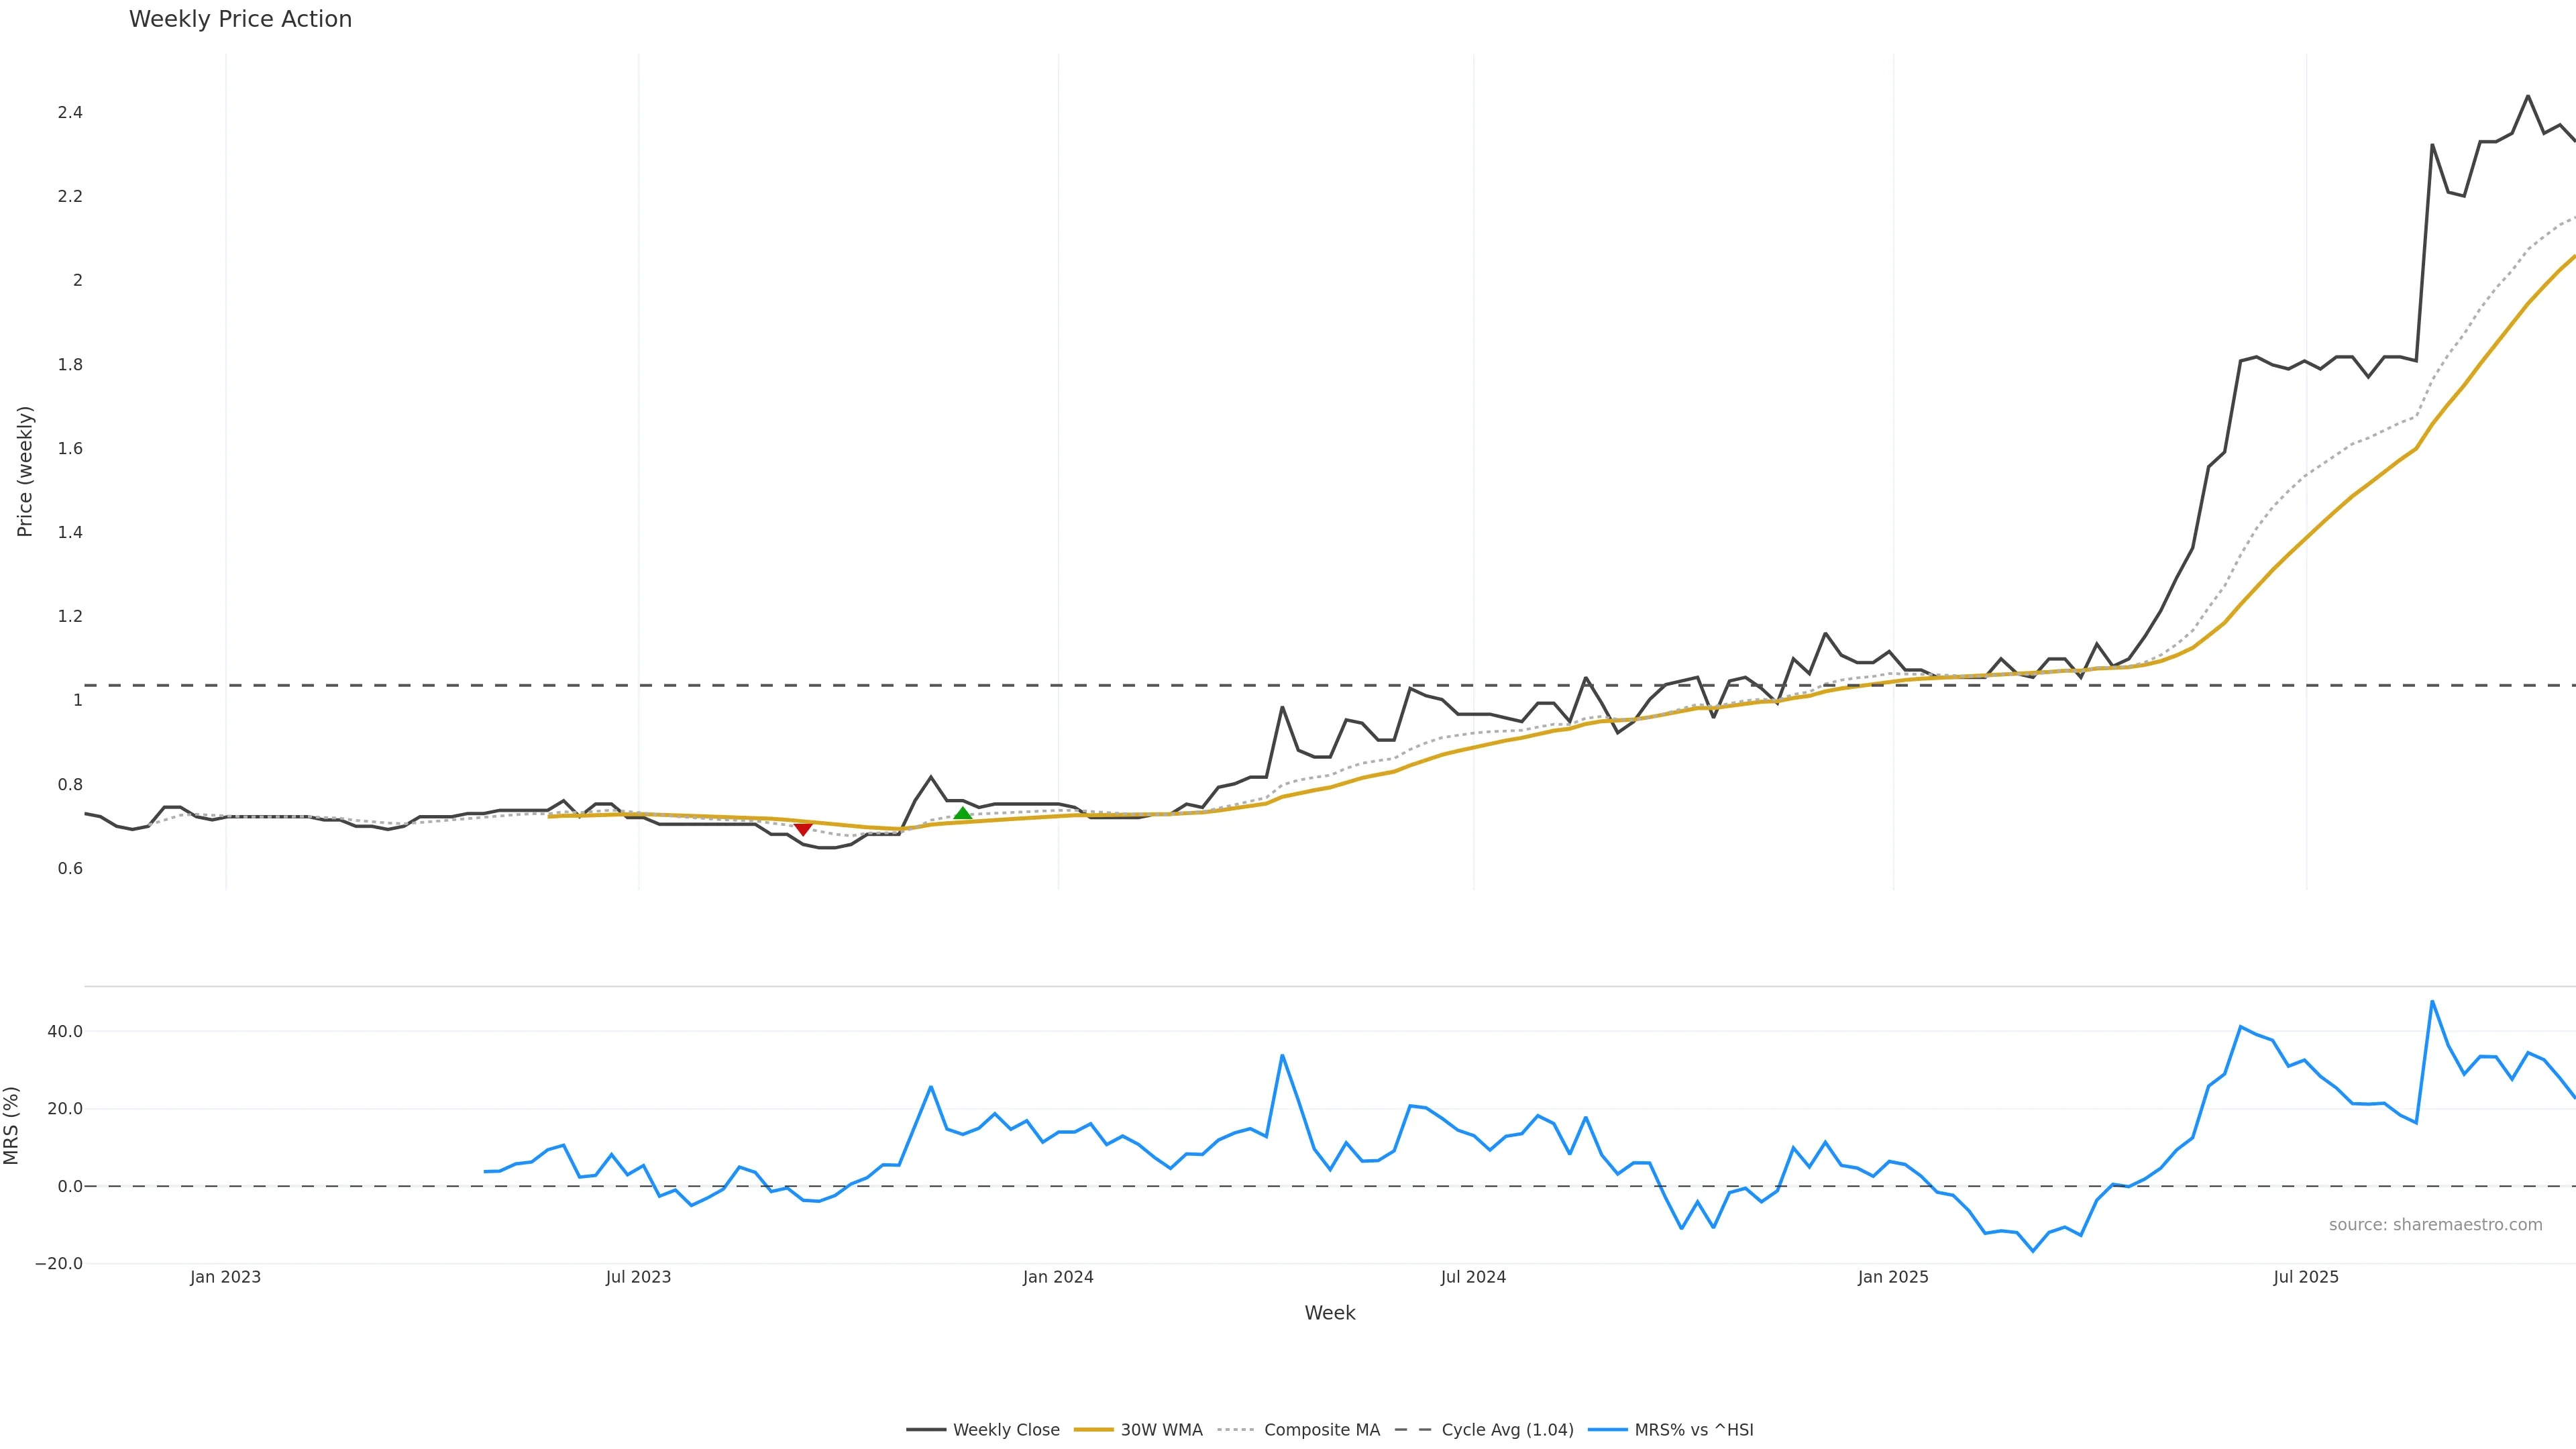Viewport: 2576px width, 1449px height.
Task: Click the Jan 2023 x-axis tick label
Action: (225, 1277)
